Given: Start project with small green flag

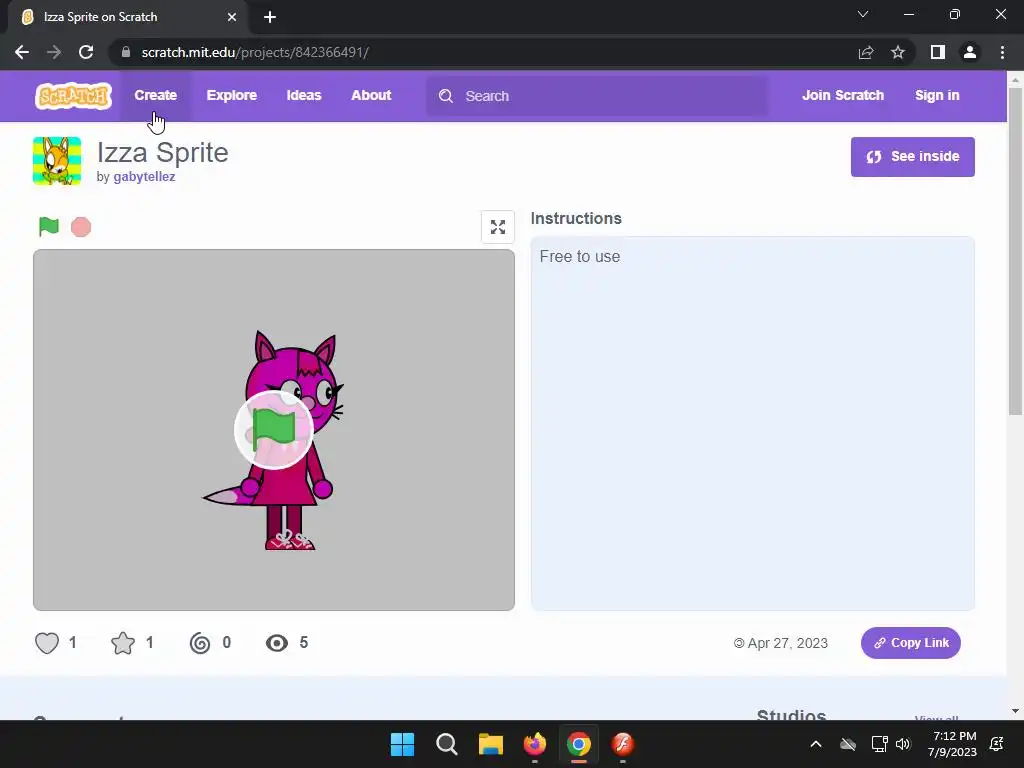Looking at the screenshot, I should (49, 227).
